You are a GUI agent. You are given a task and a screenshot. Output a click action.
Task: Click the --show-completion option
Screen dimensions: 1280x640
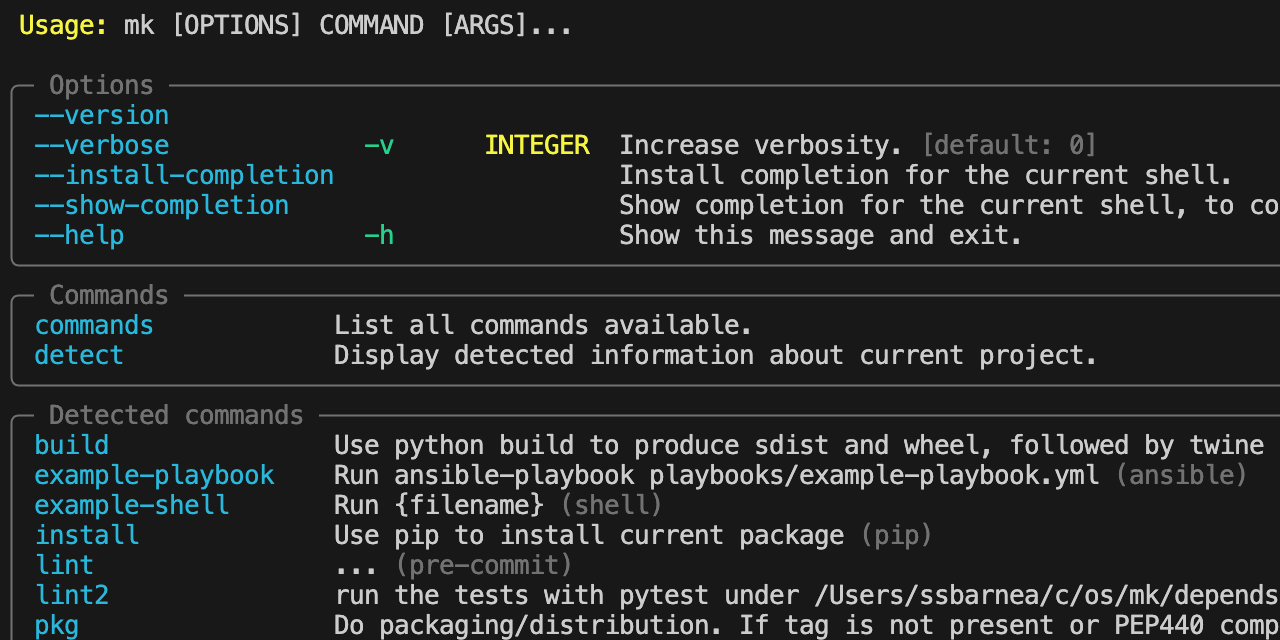[161, 206]
